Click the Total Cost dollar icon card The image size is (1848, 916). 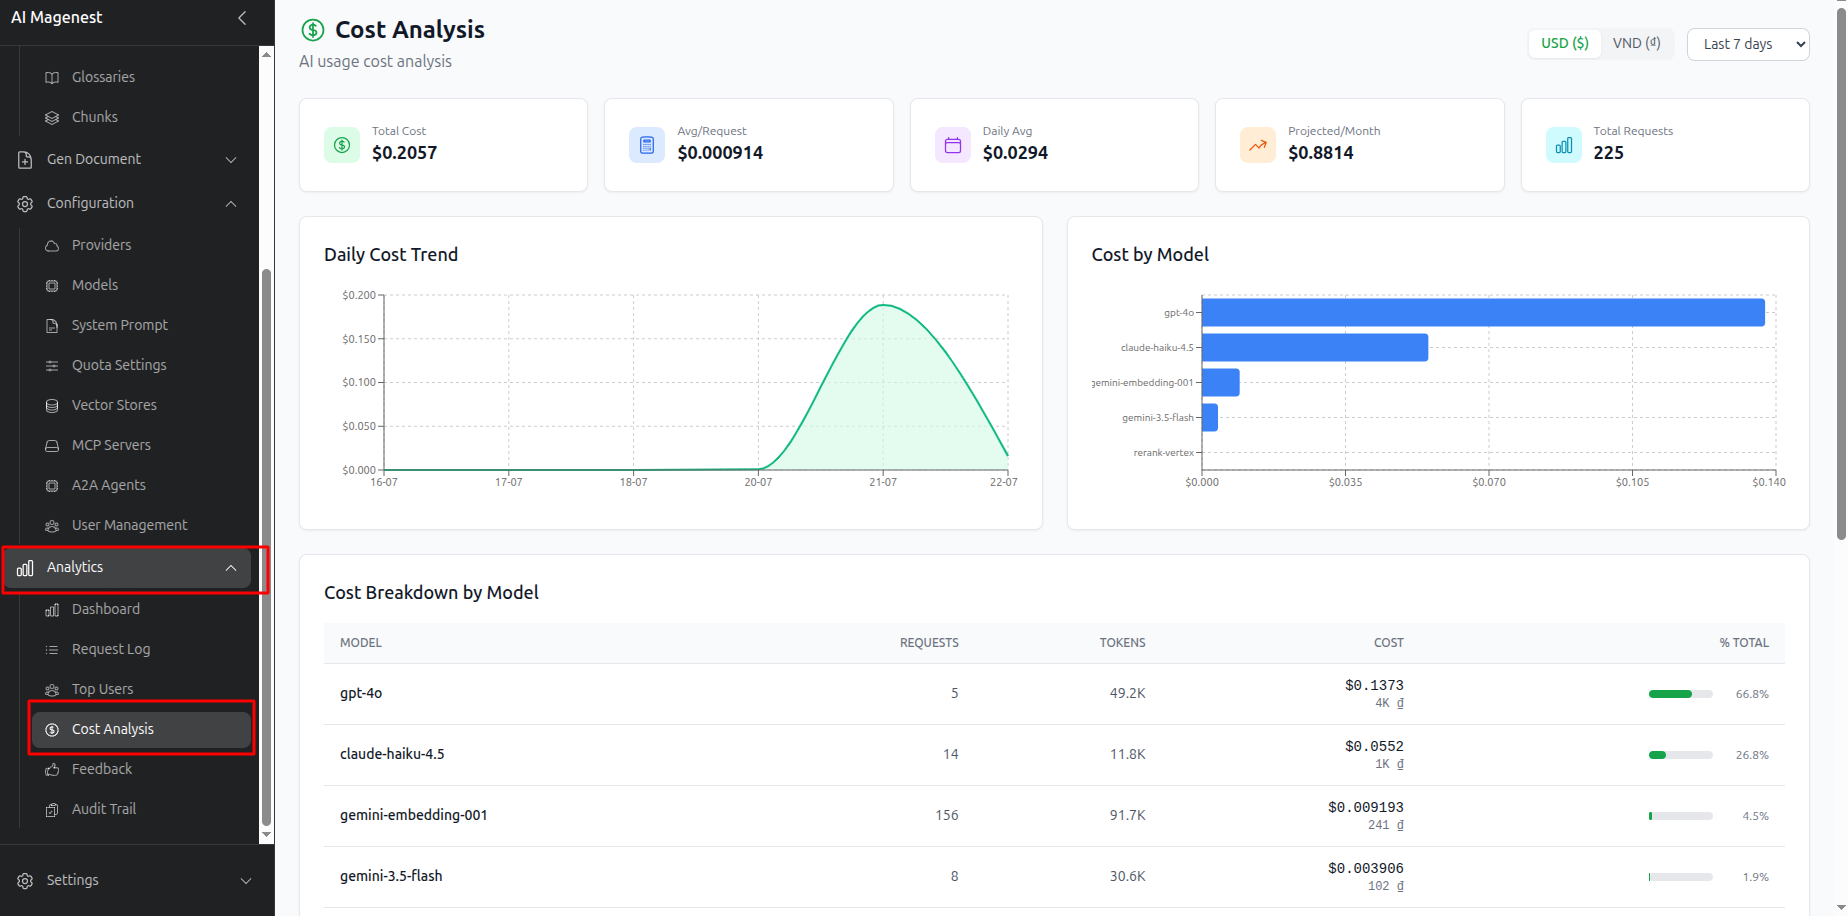(x=342, y=145)
